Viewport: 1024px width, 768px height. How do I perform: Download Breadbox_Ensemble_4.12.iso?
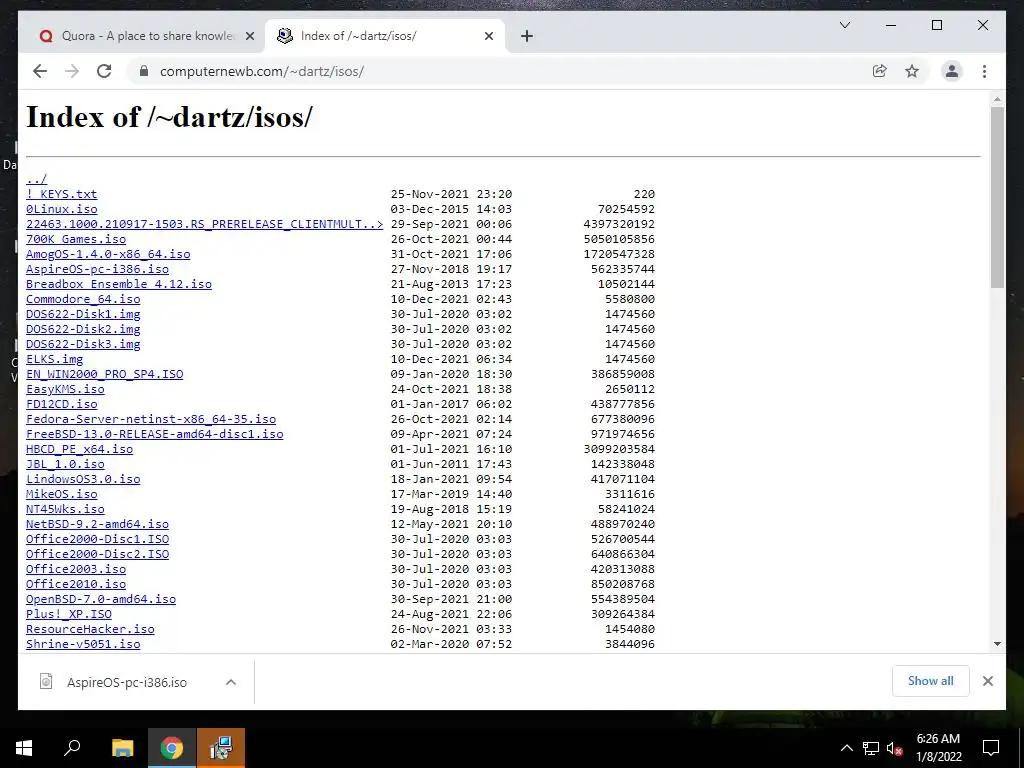coord(119,284)
